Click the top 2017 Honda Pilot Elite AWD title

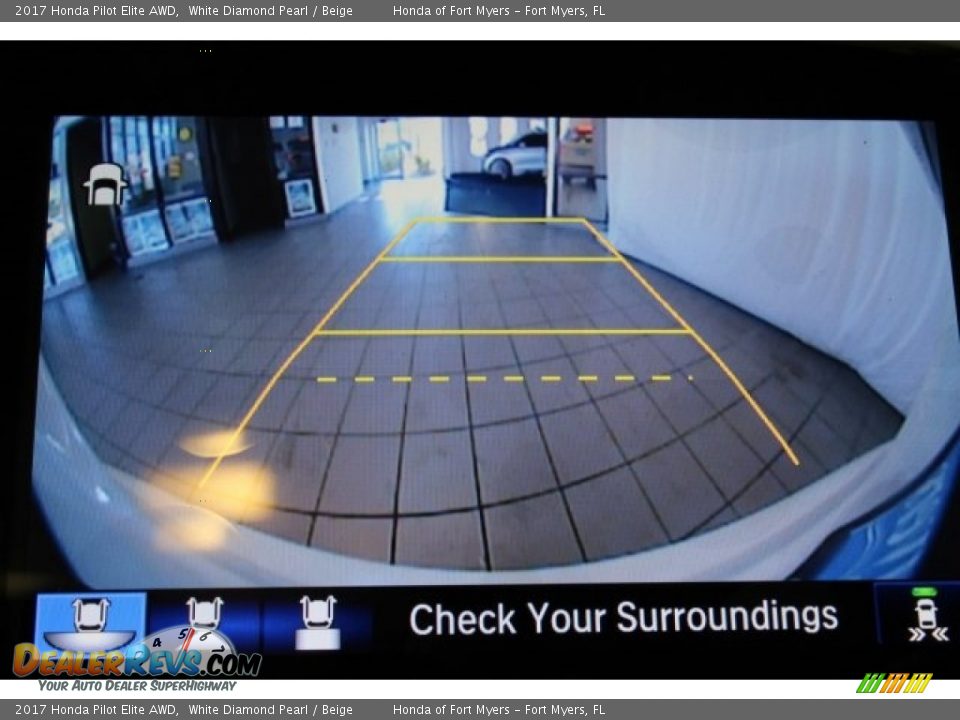pyautogui.click(x=96, y=11)
